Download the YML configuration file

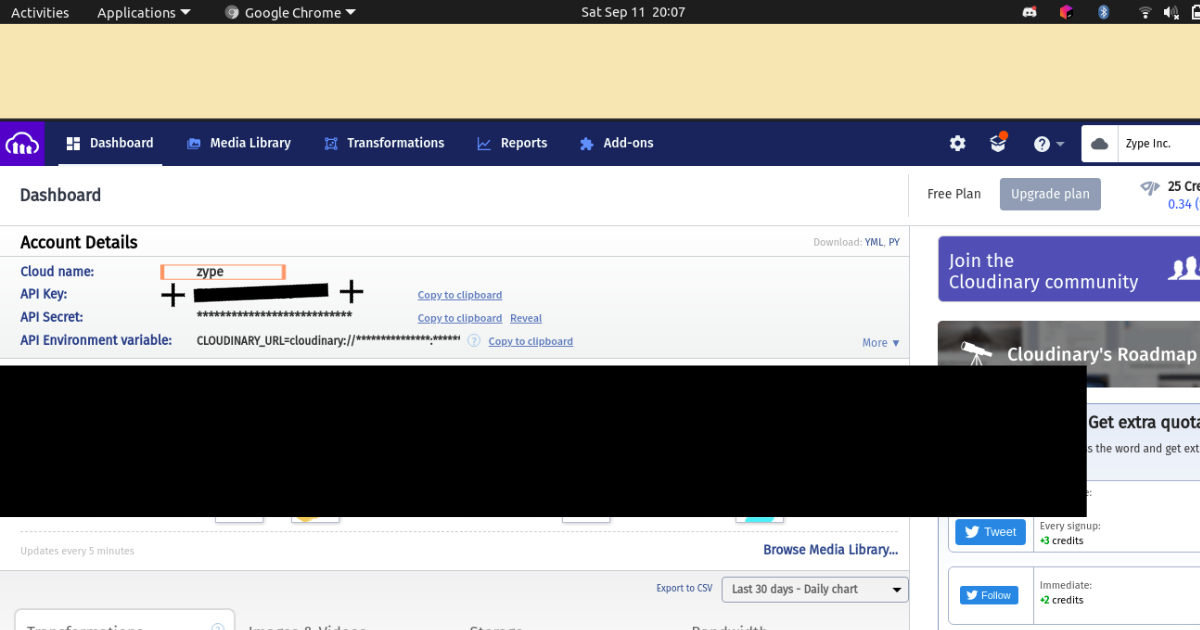coord(874,242)
